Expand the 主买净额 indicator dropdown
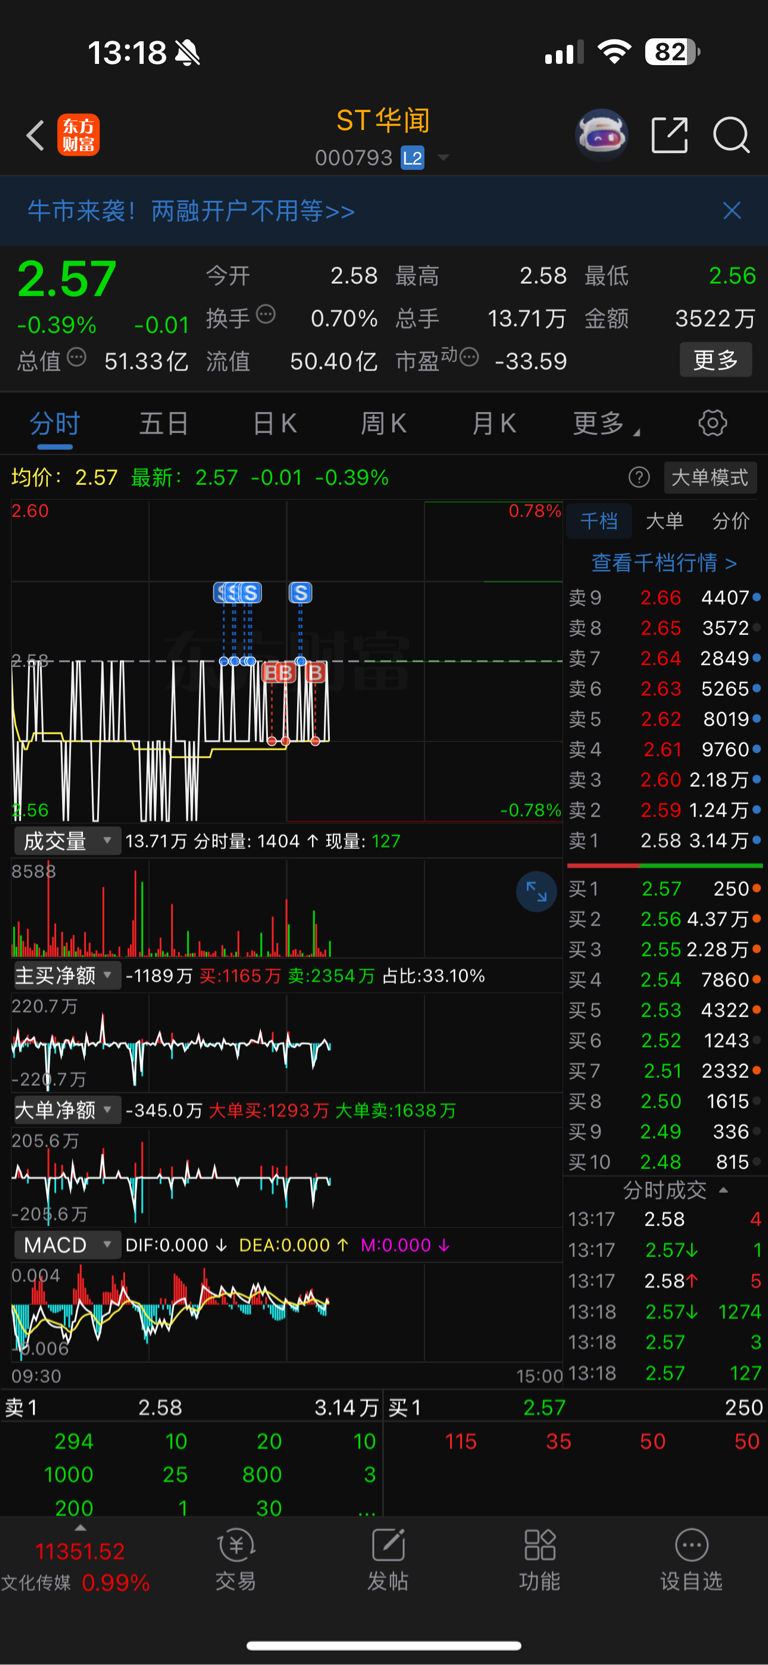The height and width of the screenshot is (1665, 768). click(x=67, y=975)
